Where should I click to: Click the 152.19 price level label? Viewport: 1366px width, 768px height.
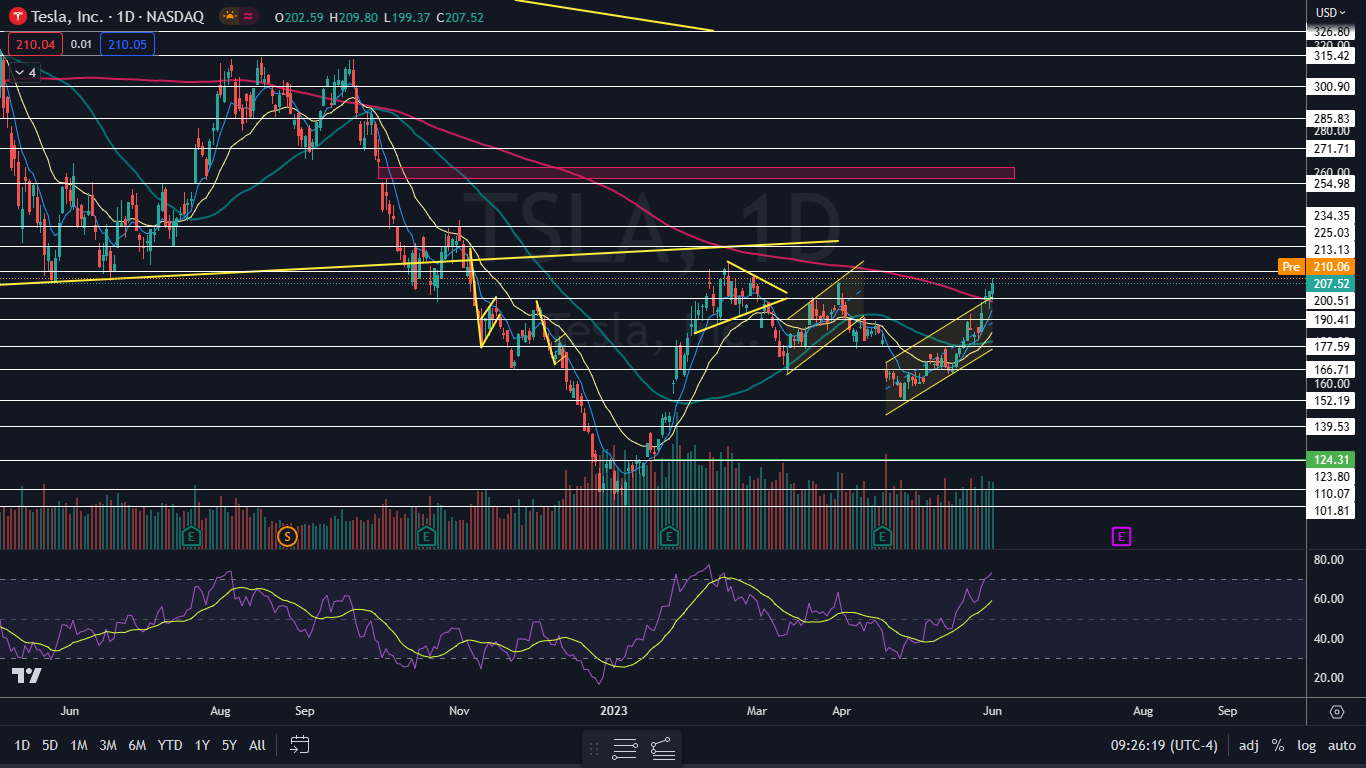[x=1332, y=401]
